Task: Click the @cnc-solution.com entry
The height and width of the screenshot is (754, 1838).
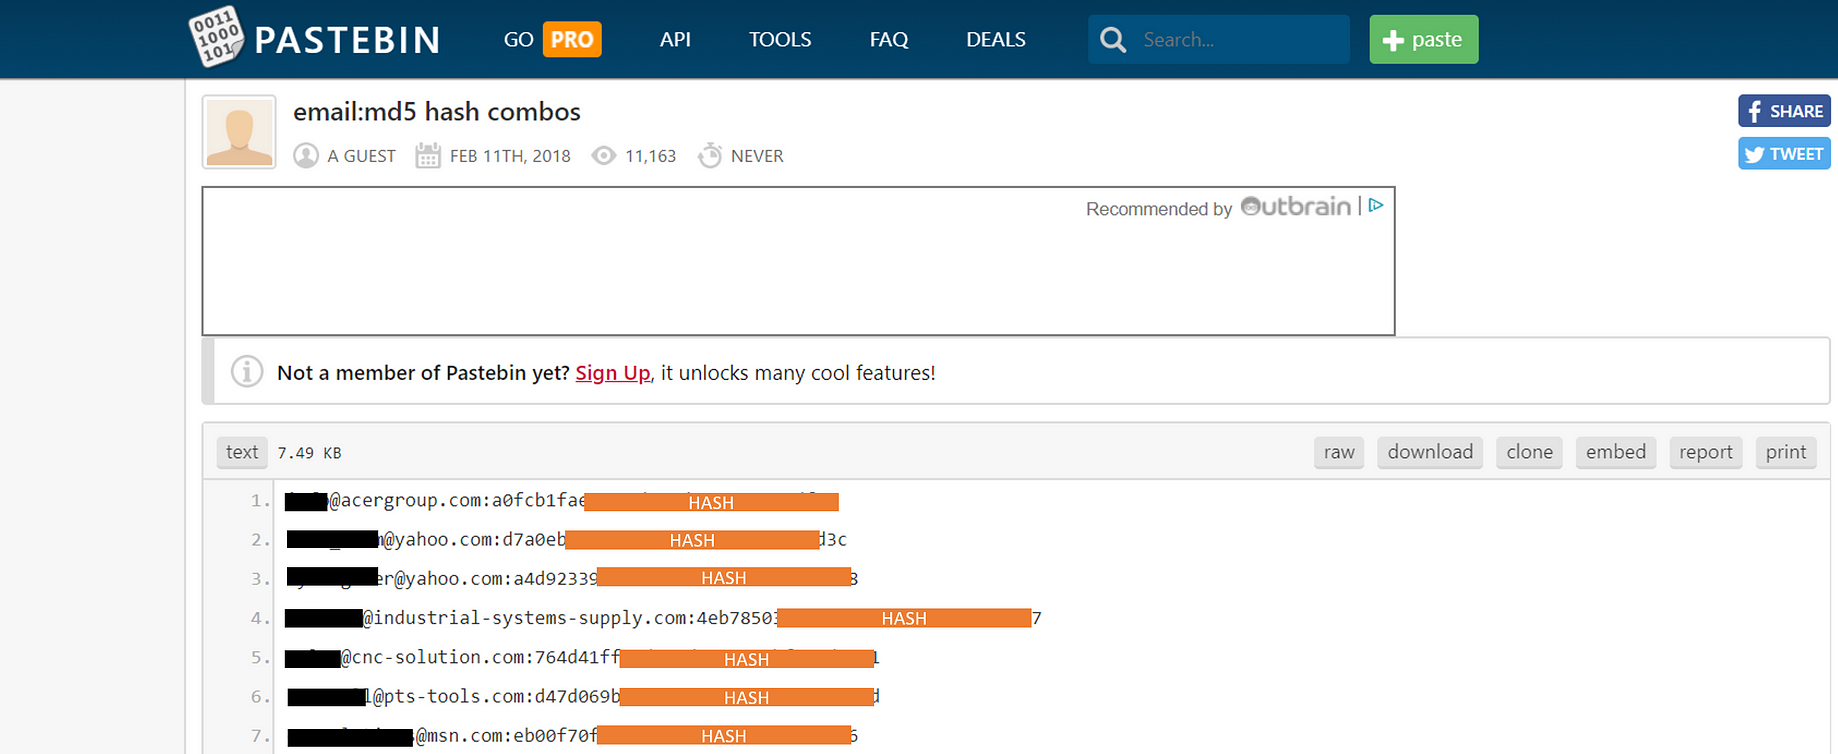Action: click(x=582, y=658)
